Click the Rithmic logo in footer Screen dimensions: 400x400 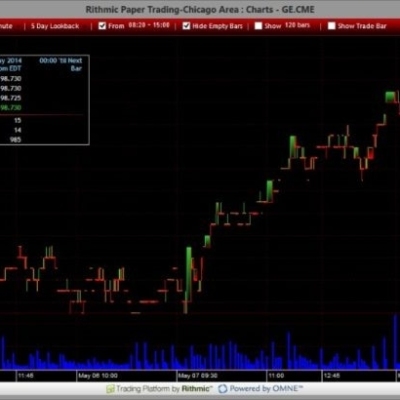(x=110, y=389)
